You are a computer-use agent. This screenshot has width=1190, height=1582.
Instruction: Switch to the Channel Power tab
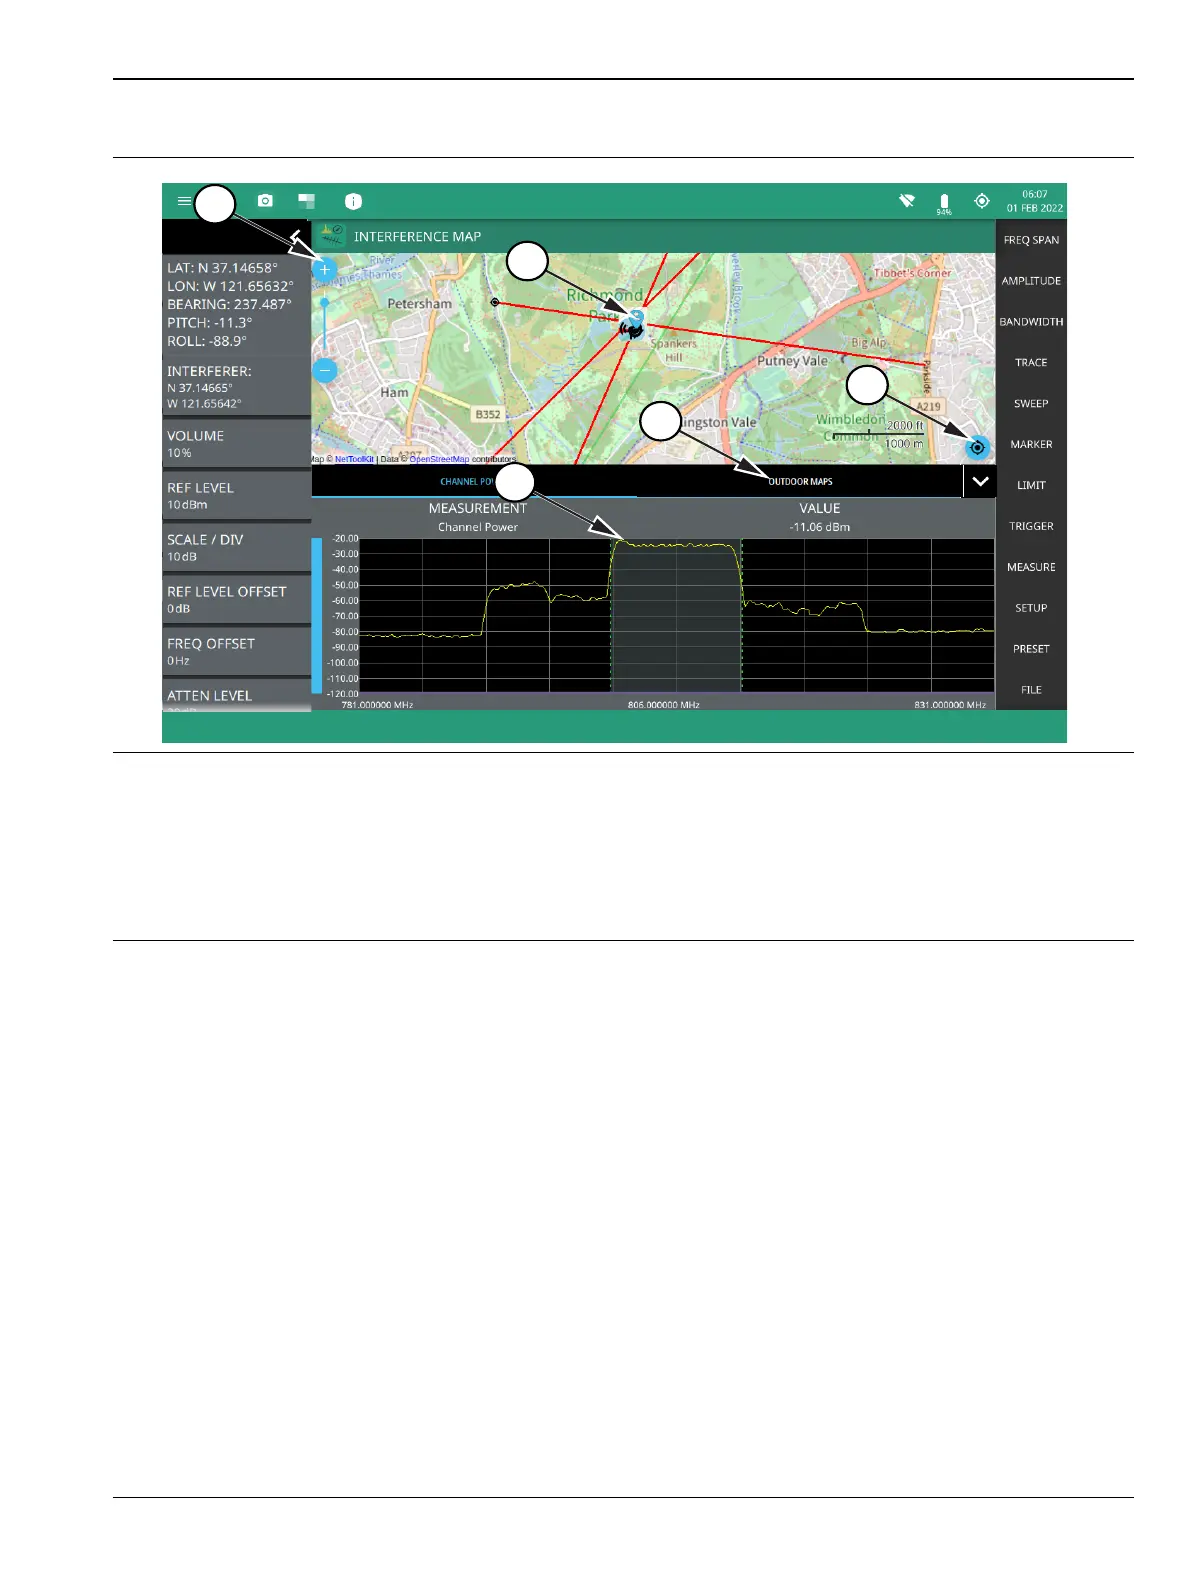(x=474, y=481)
